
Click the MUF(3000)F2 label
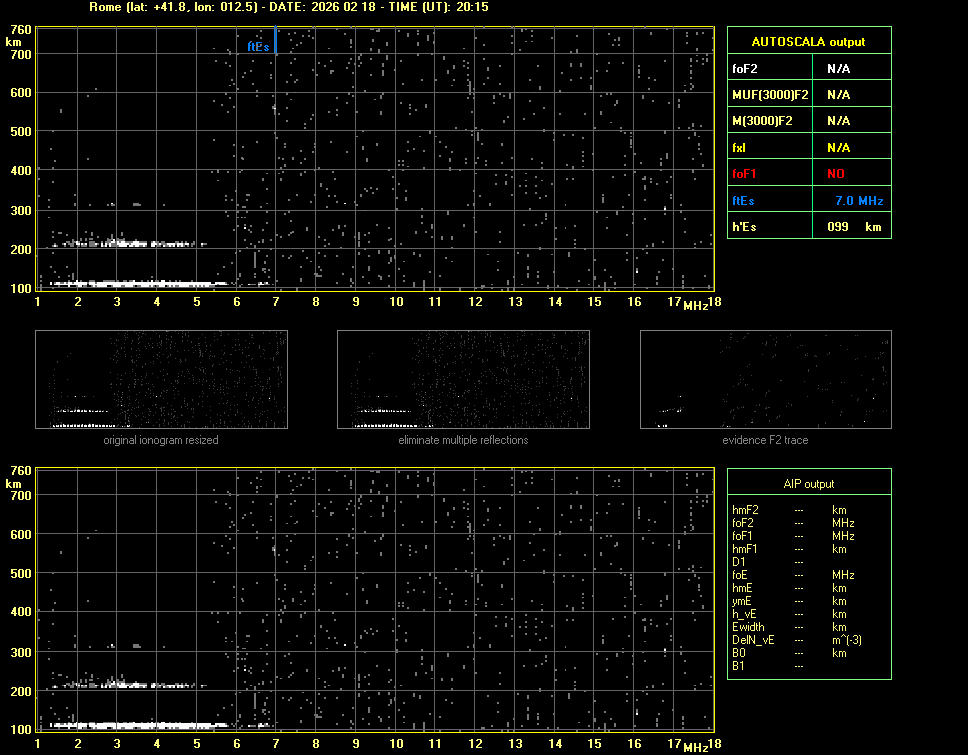tap(770, 95)
